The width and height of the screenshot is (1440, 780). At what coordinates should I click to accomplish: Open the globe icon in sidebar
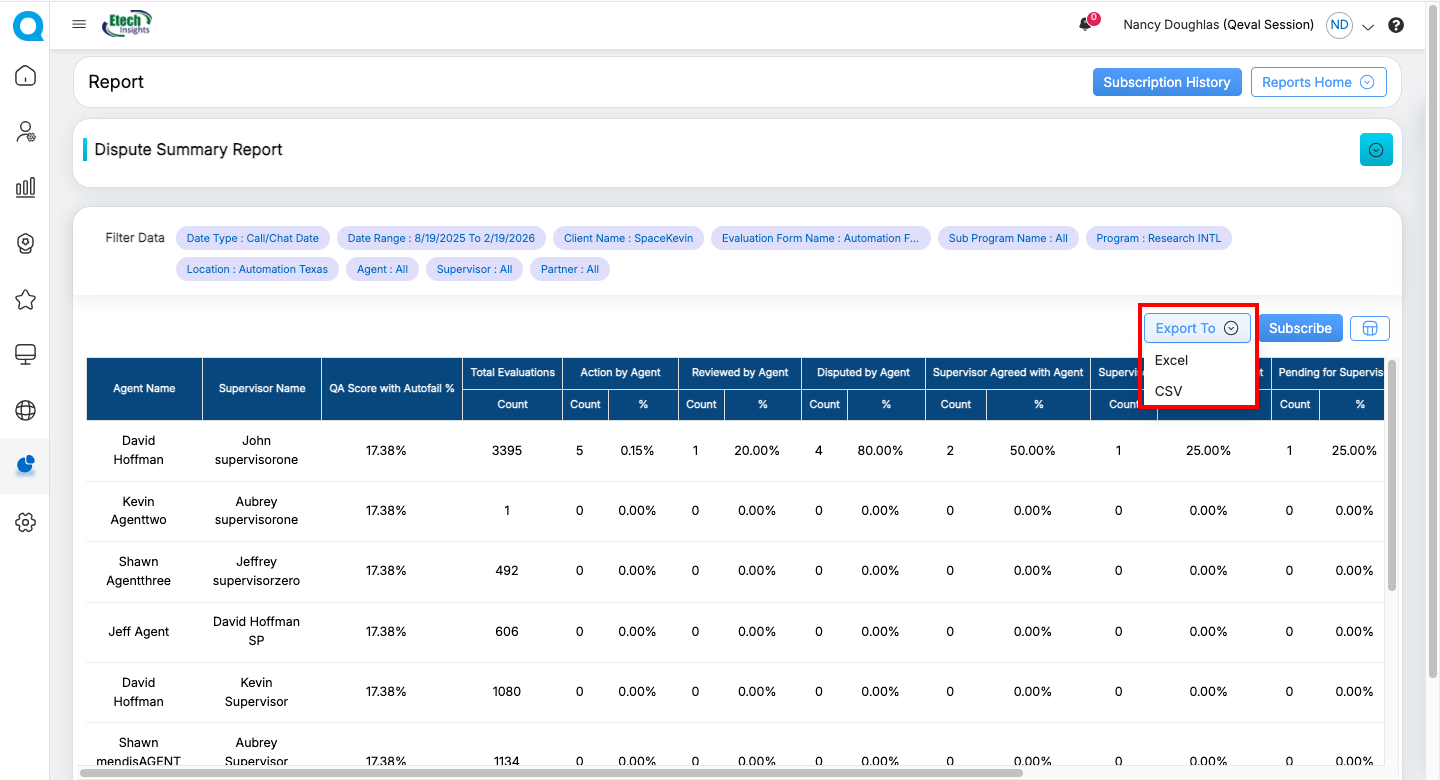pos(26,410)
